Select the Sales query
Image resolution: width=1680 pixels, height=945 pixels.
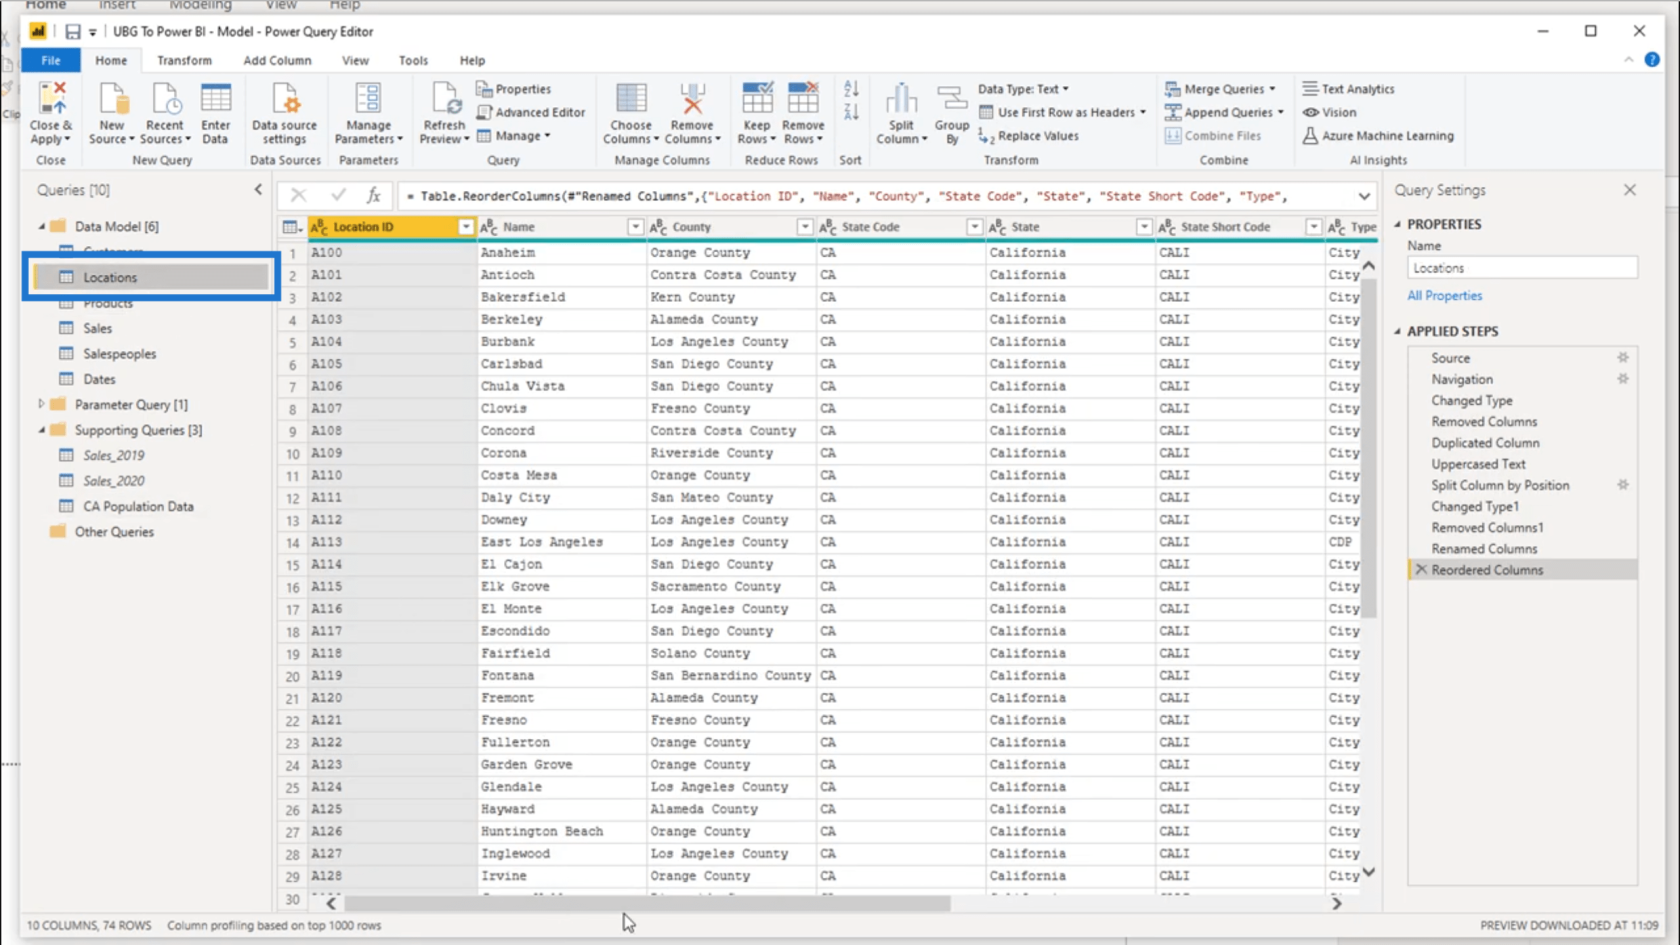[x=97, y=328]
